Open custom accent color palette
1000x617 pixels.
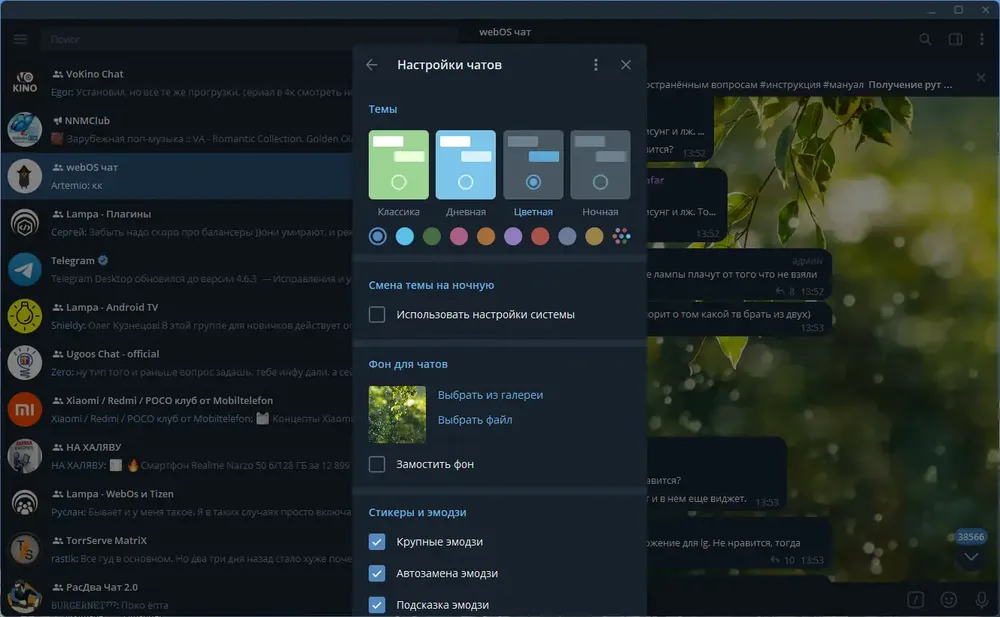coord(621,237)
